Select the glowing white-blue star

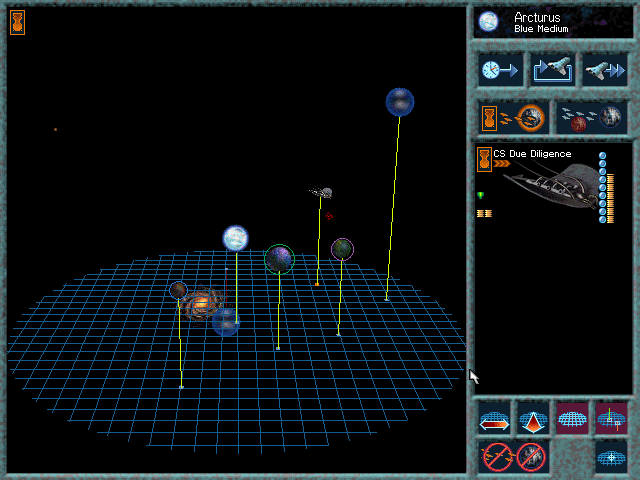236,238
